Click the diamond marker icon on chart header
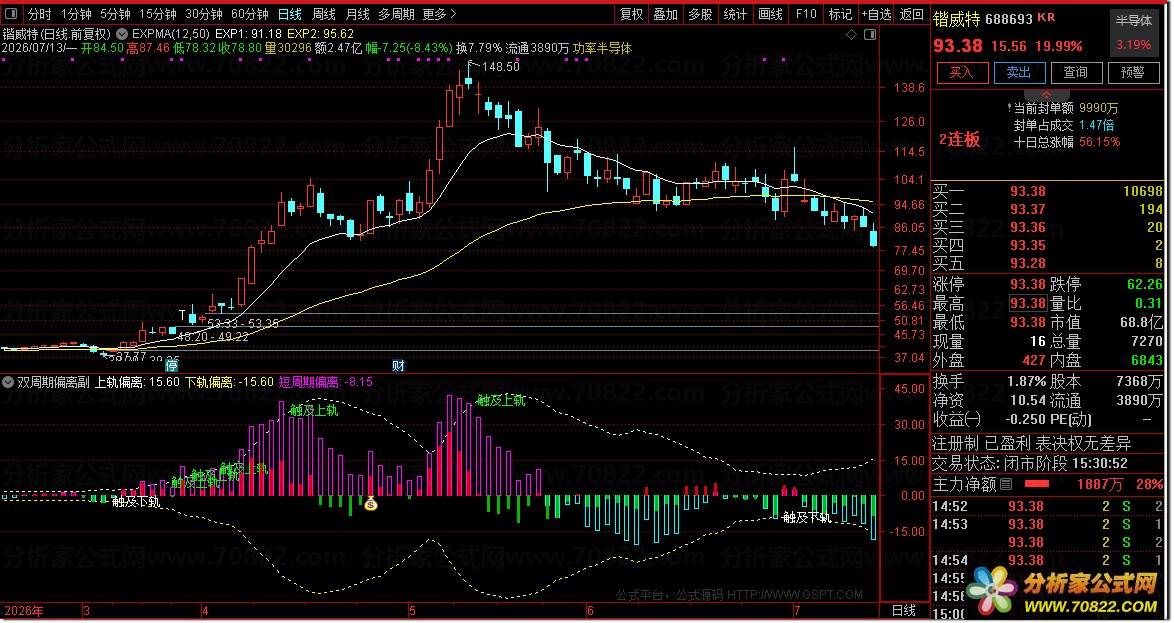The width and height of the screenshot is (1174, 623). [851, 34]
